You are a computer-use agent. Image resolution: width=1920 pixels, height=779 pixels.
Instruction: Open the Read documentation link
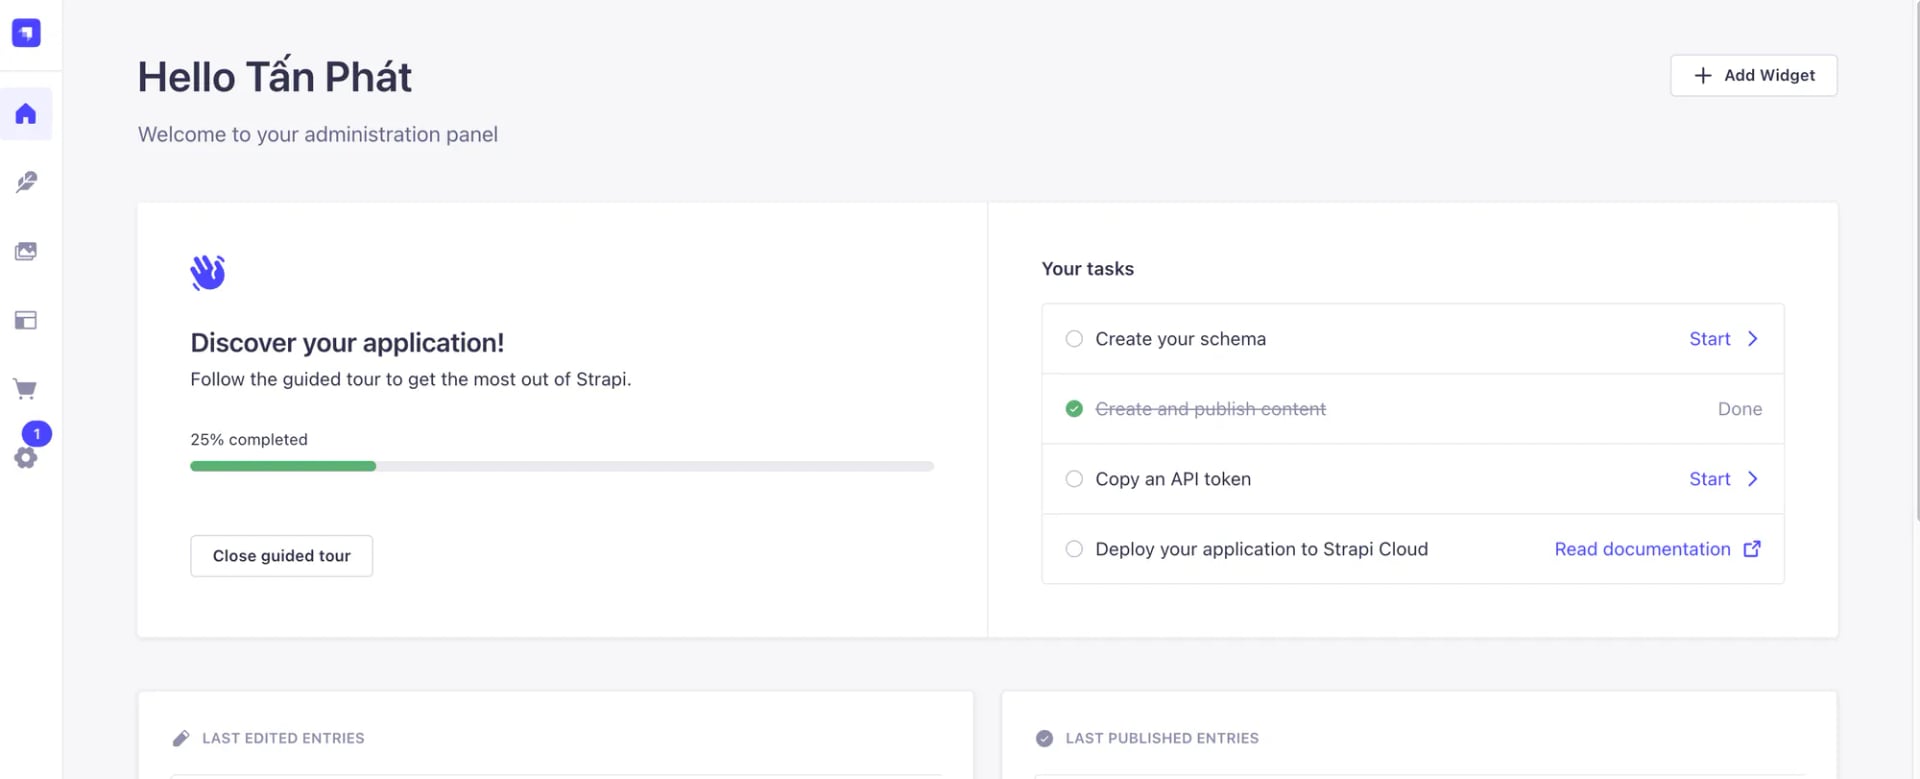1642,549
